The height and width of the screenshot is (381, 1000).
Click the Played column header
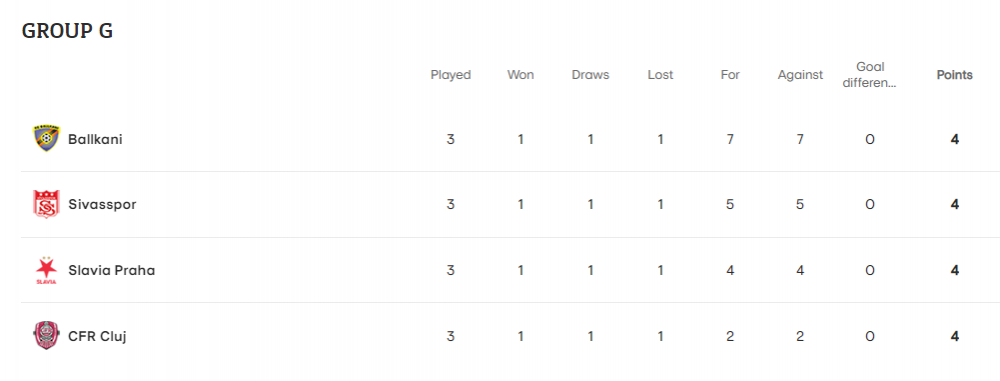tap(451, 75)
